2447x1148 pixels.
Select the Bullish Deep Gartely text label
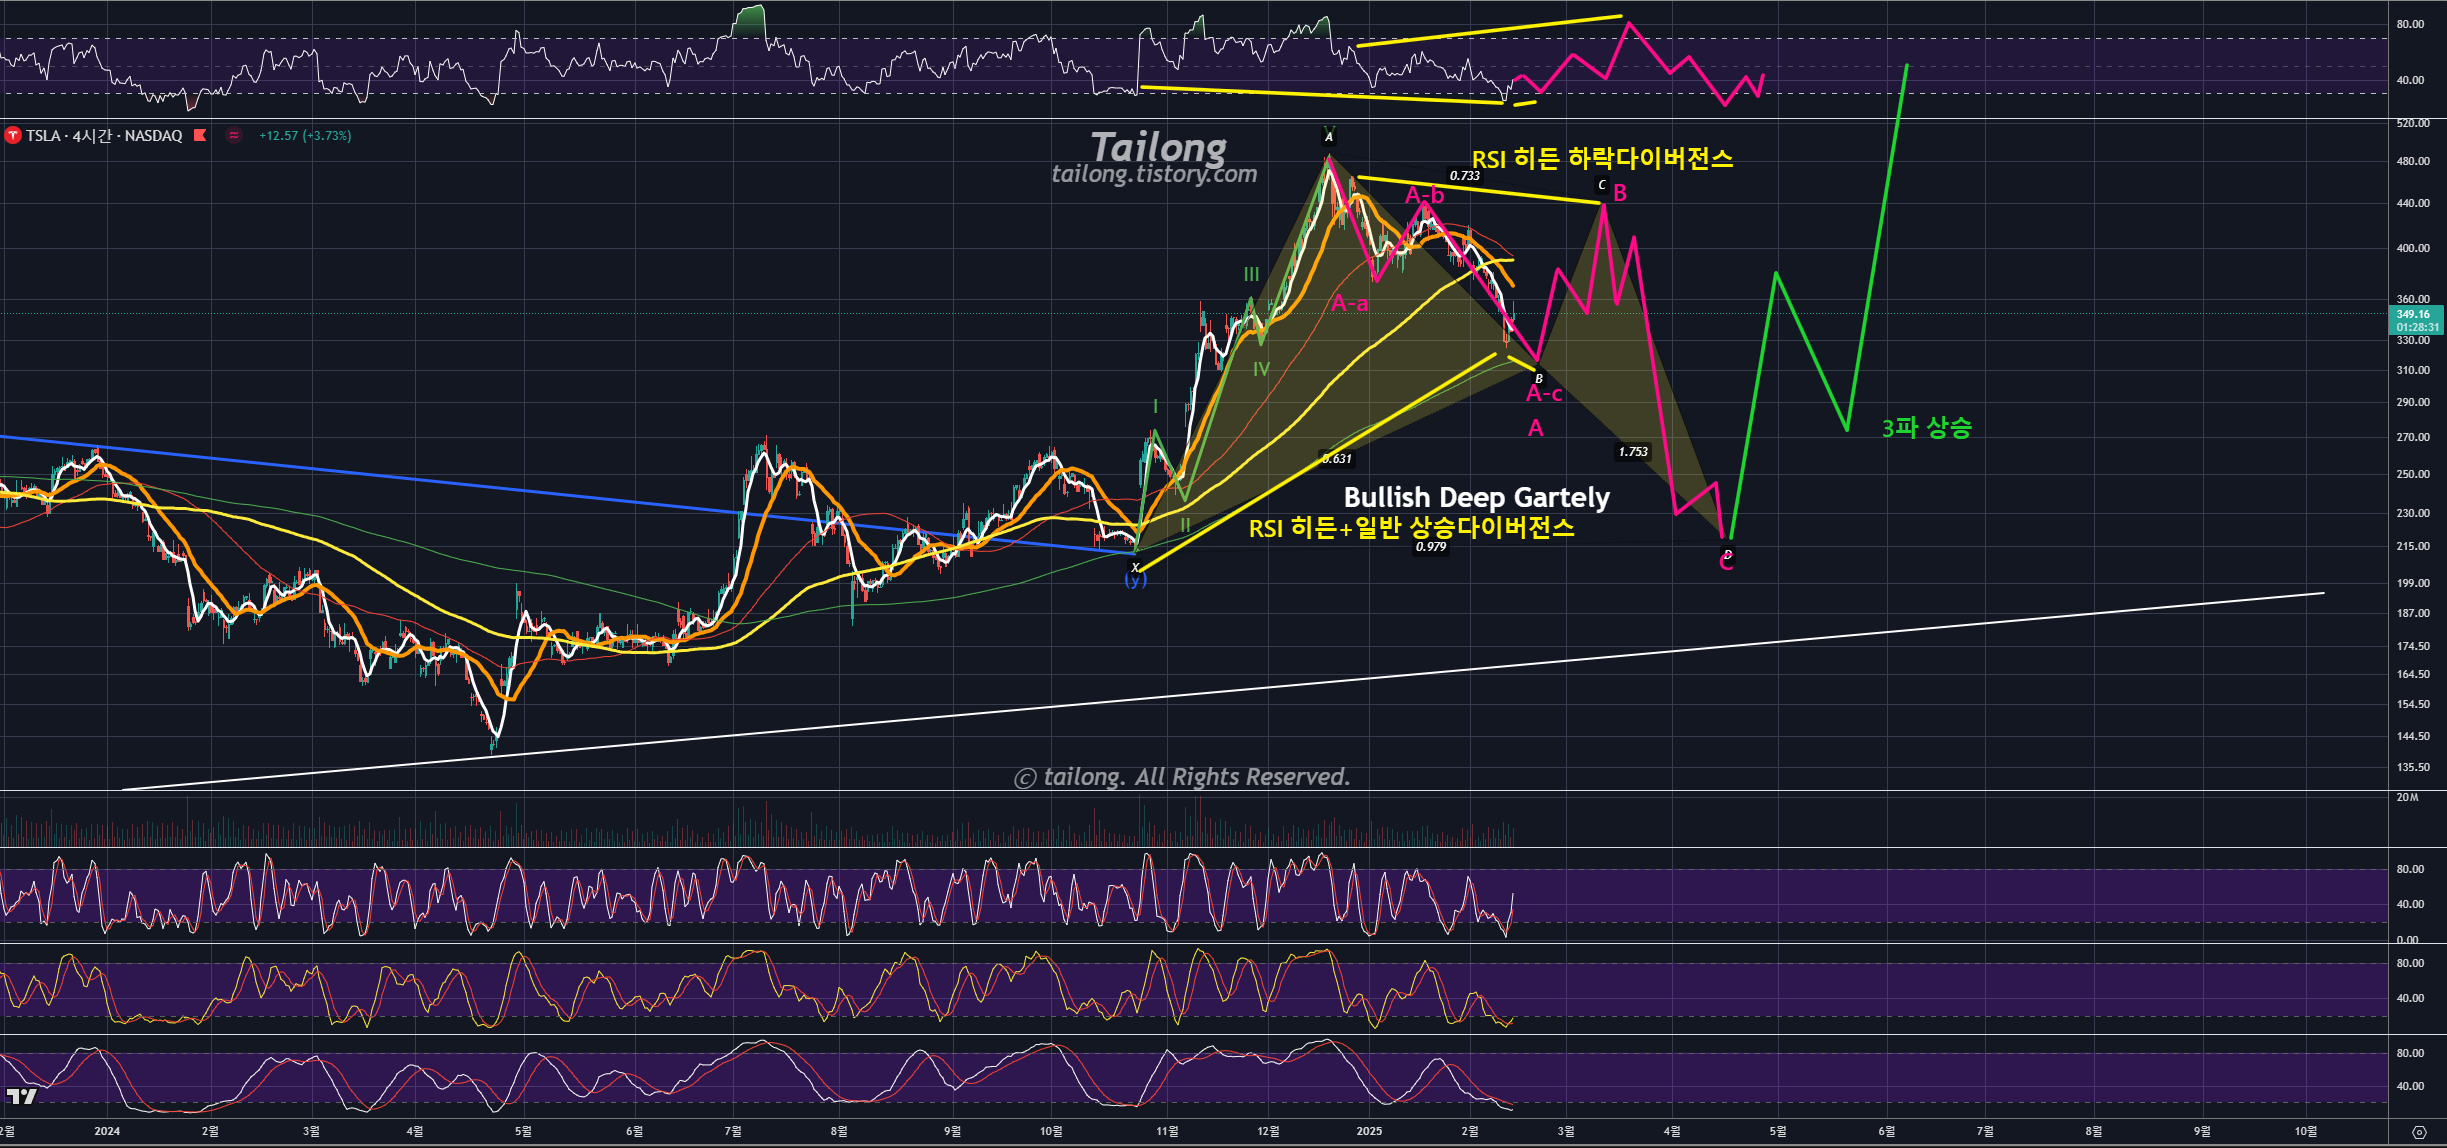tap(1476, 497)
